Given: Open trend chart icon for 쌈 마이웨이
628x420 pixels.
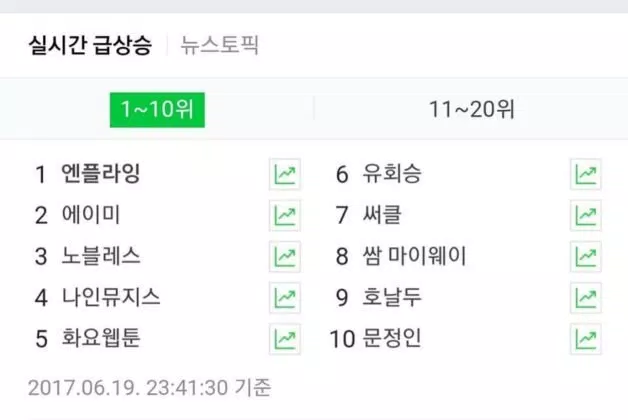Looking at the screenshot, I should click(x=586, y=257).
